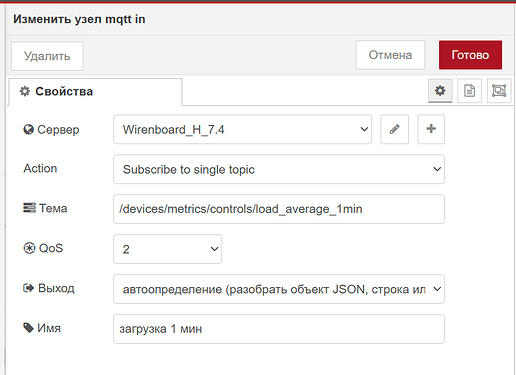
Task: Click the edit server pencil icon
Action: point(395,129)
